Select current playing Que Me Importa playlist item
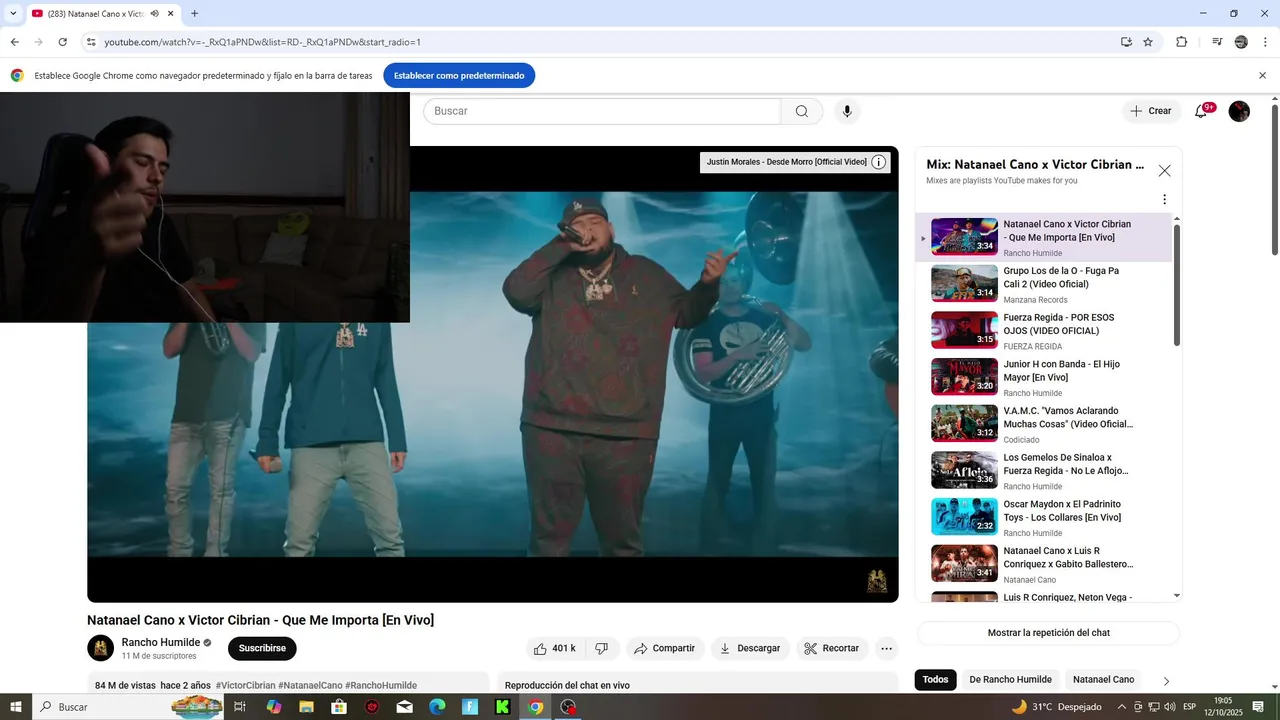Viewport: 1280px width, 720px height. tap(1044, 238)
